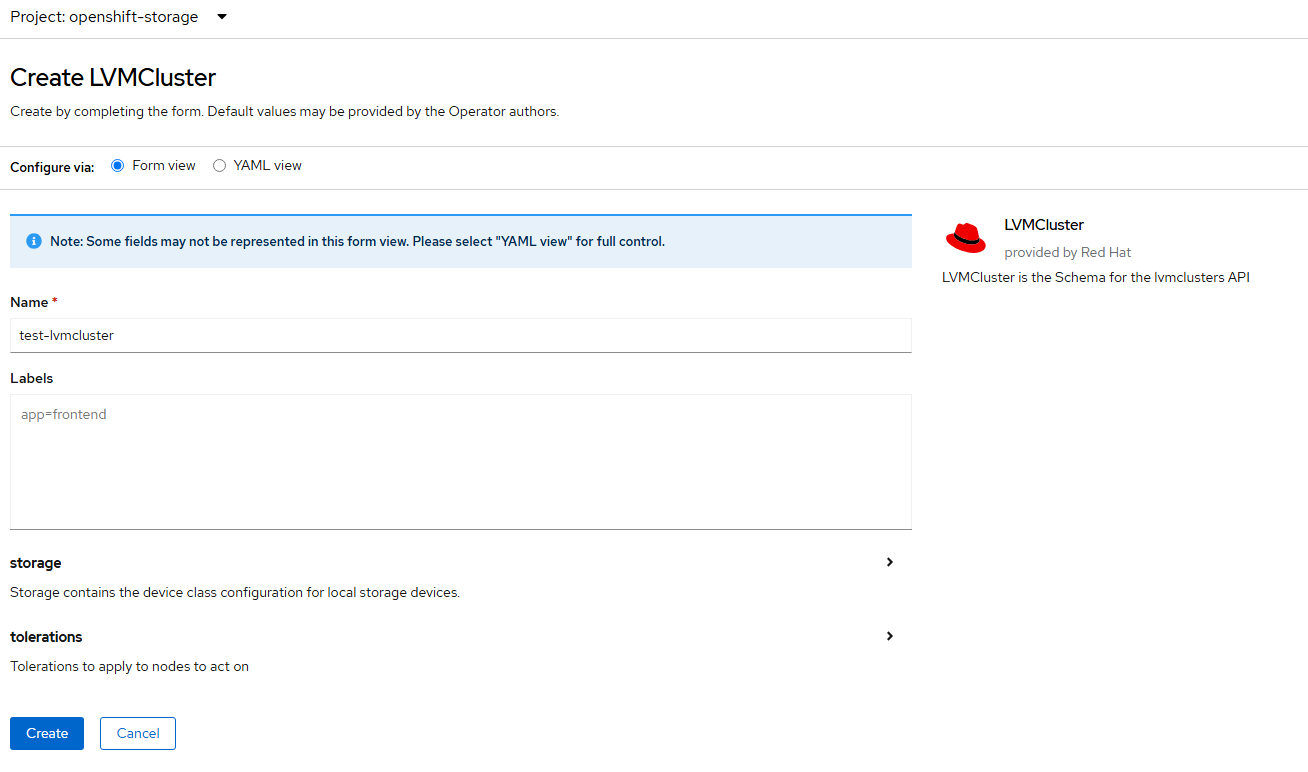Select the Form view radio button
Viewport: 1308px width, 772px height.
point(117,166)
